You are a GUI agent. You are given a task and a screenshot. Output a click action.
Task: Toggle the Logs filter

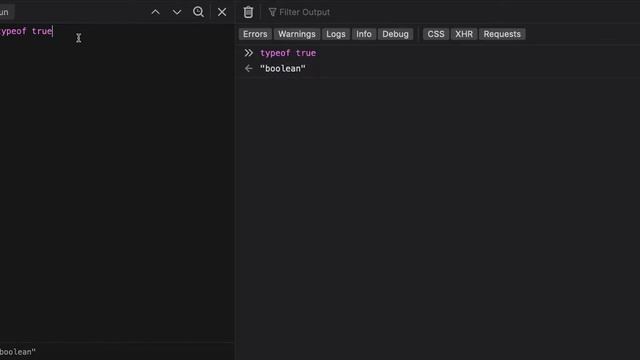(x=336, y=34)
